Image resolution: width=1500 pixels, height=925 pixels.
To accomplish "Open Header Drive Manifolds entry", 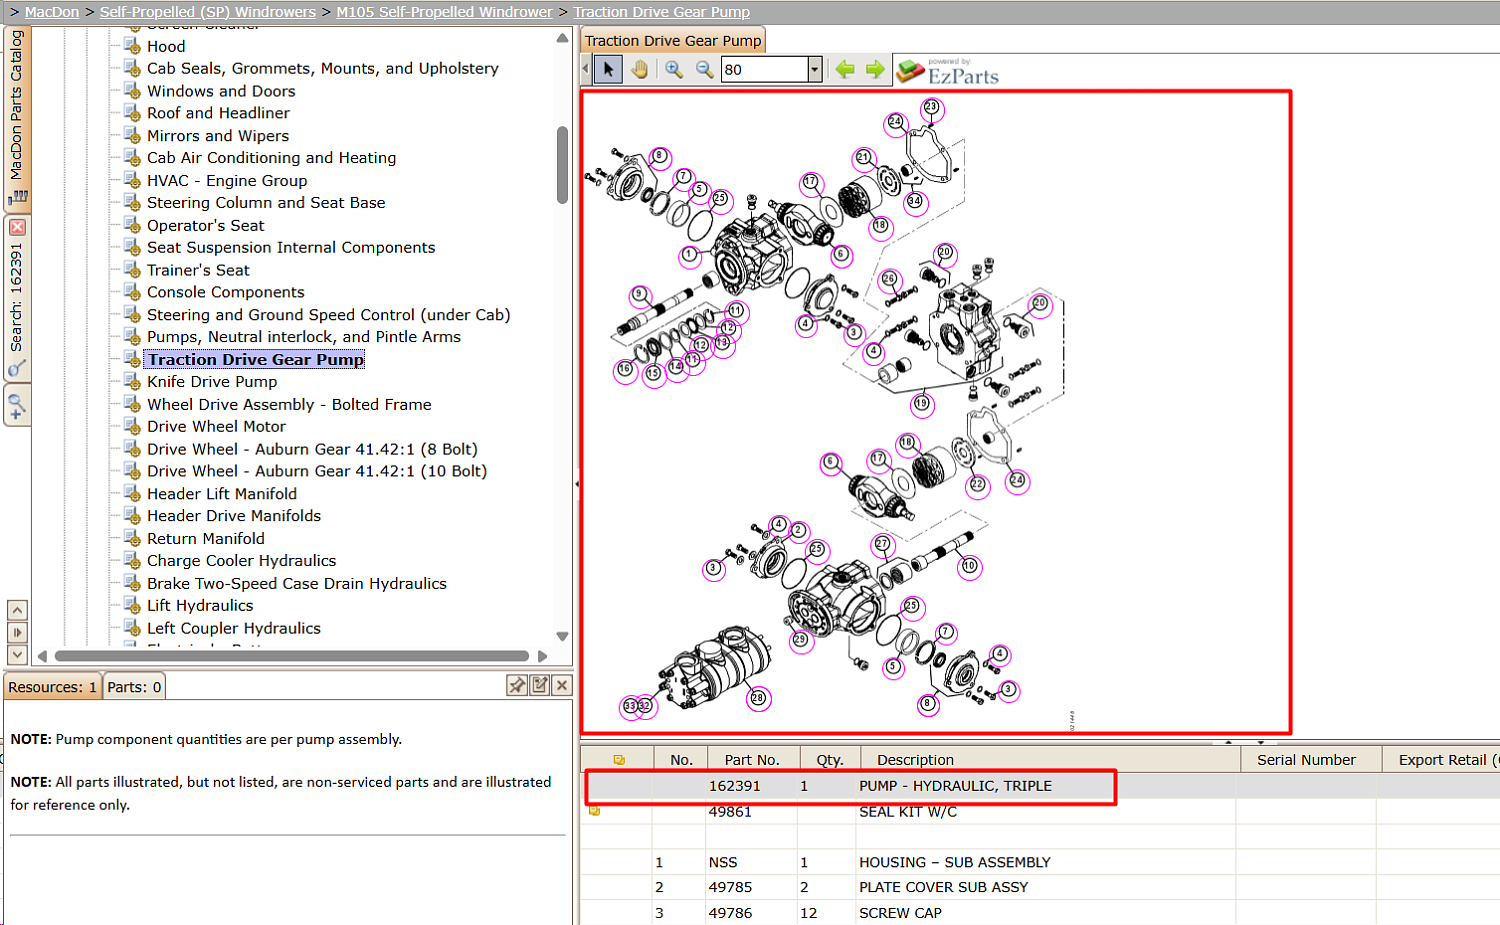I will pyautogui.click(x=234, y=516).
